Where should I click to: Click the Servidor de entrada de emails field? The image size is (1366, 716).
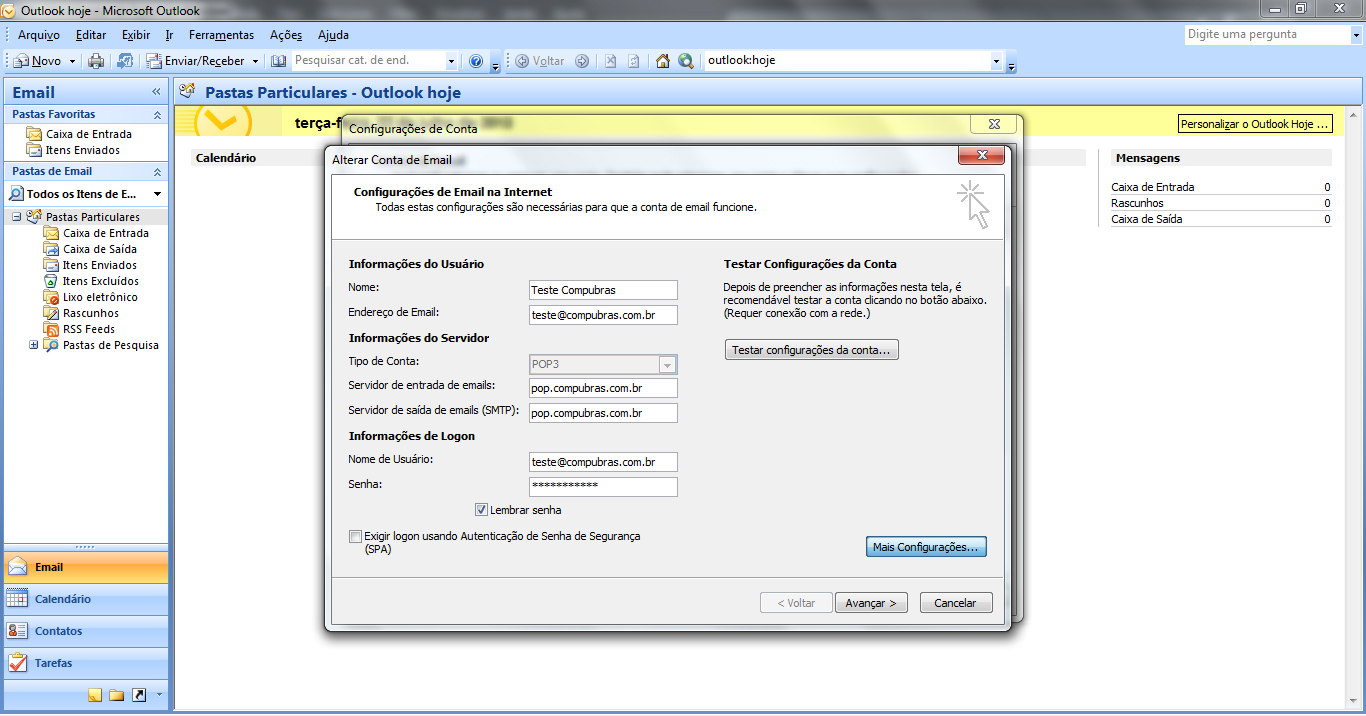point(603,388)
